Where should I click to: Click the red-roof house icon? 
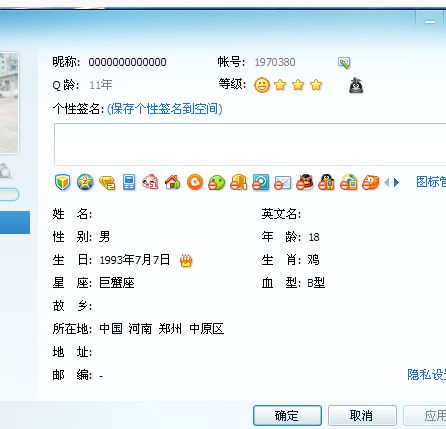click(x=173, y=182)
